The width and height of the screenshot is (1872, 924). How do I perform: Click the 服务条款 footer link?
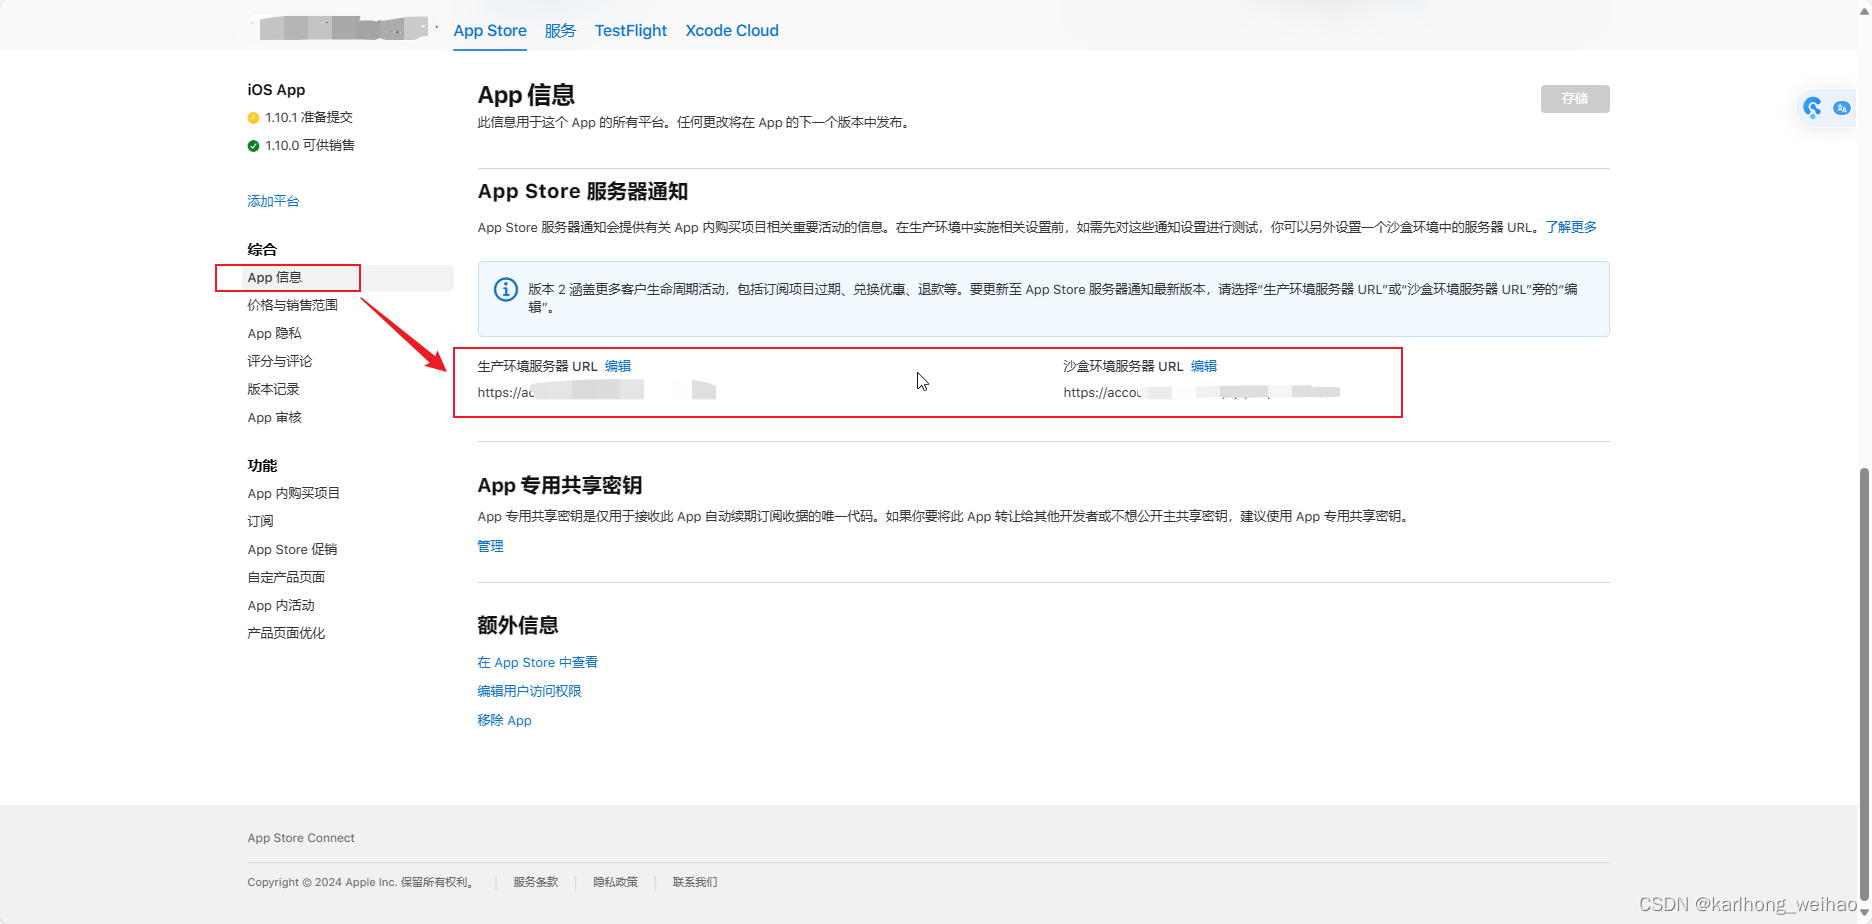(x=536, y=882)
